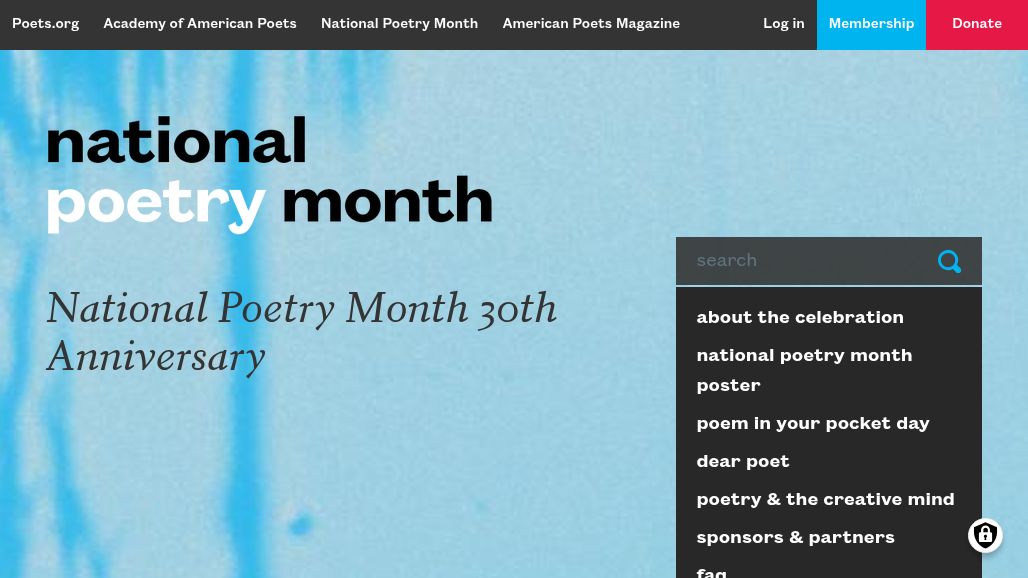1028x578 pixels.
Task: Open national poetry month poster link
Action: (804, 370)
